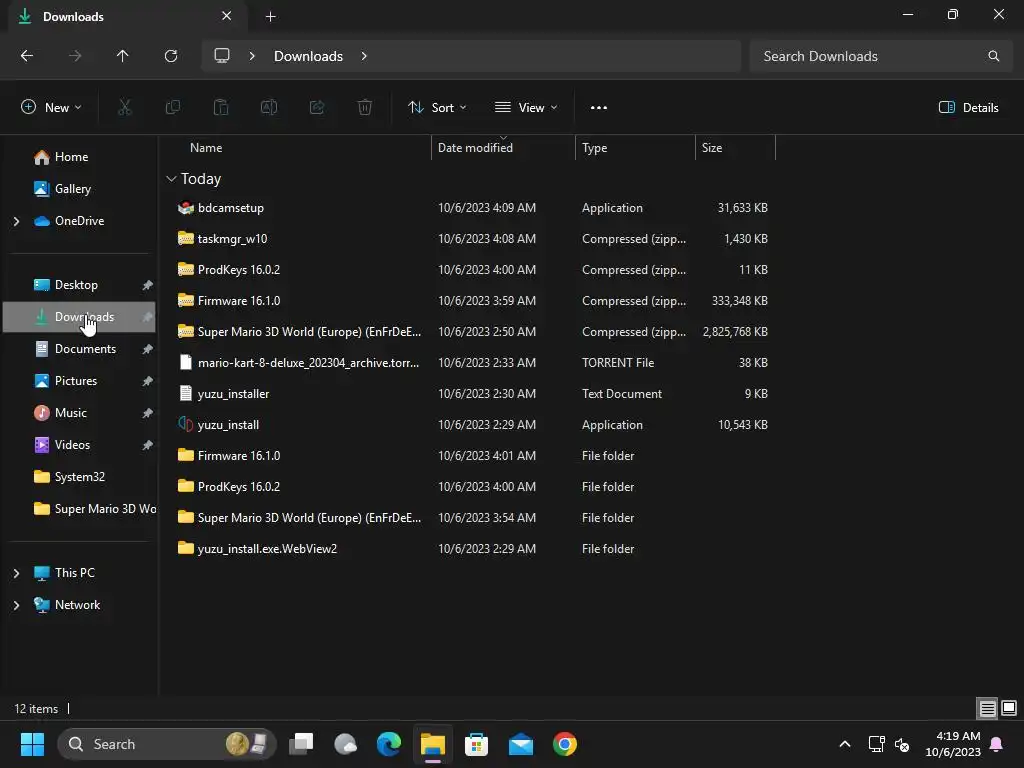1024x768 pixels.
Task: Sort by Size column header
Action: click(x=712, y=148)
